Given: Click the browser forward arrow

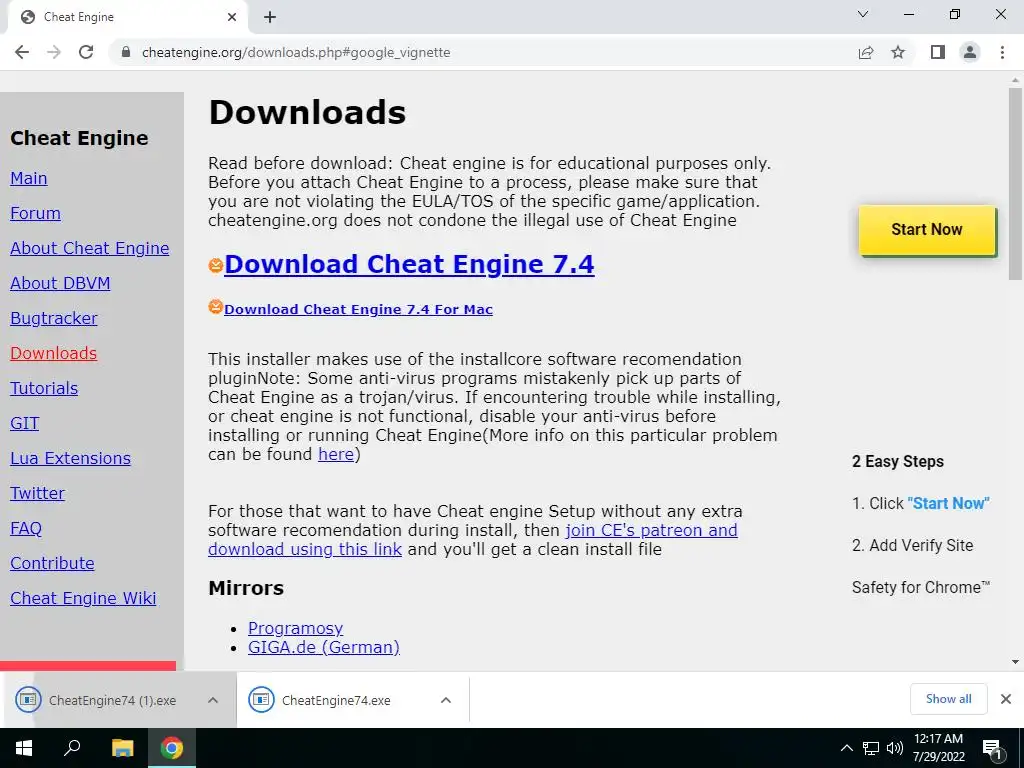Looking at the screenshot, I should [x=54, y=52].
